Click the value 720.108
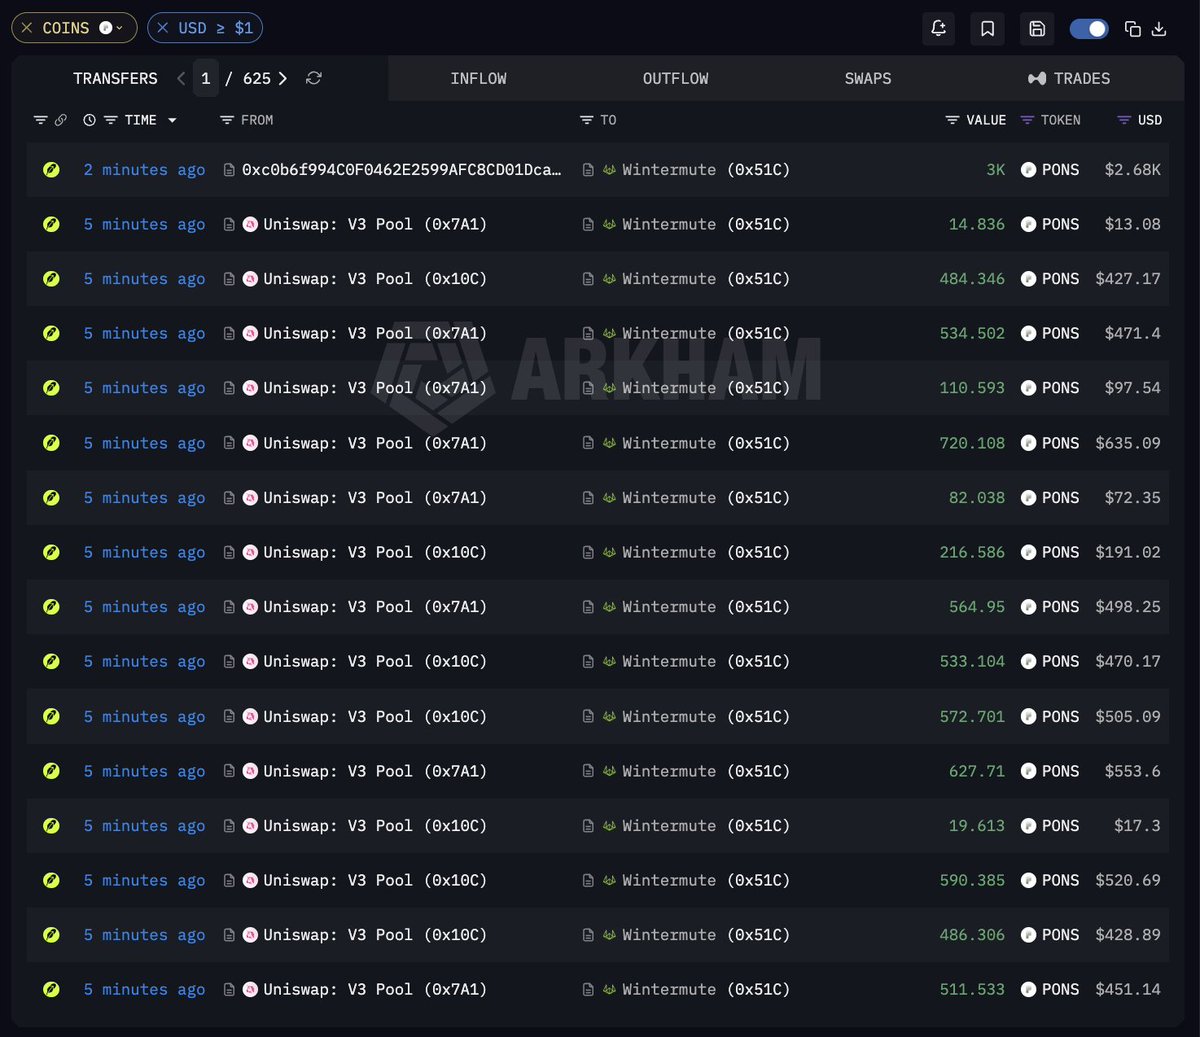The height and width of the screenshot is (1037, 1200). (x=972, y=443)
